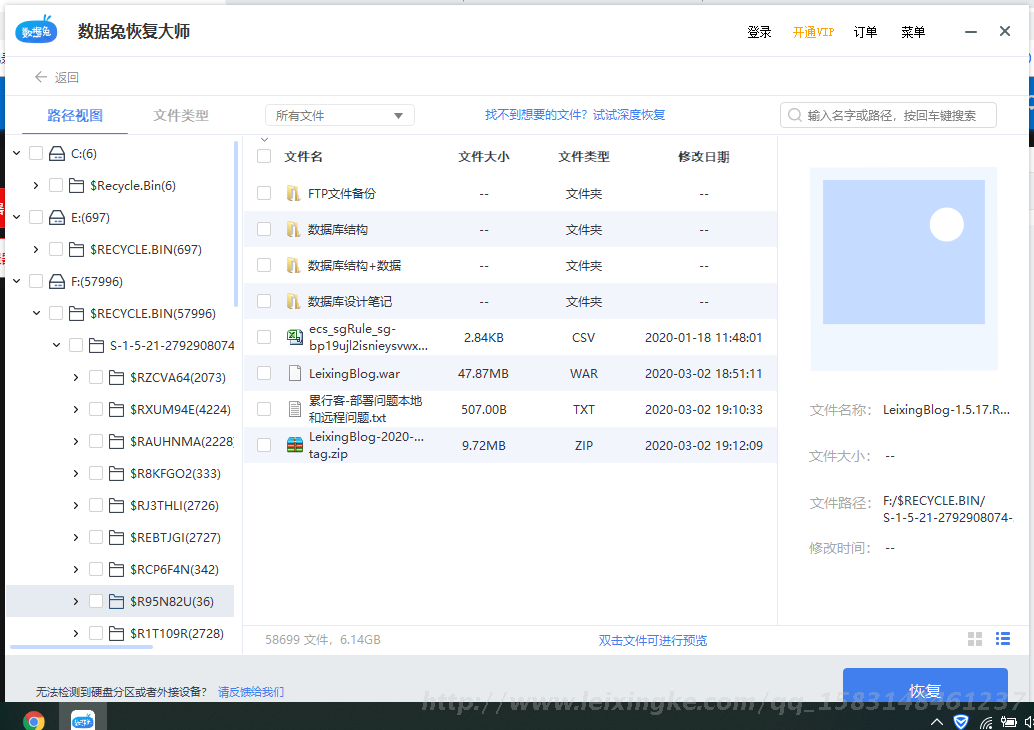Expand the $Recycle.Bin(6) node
1034x730 pixels.
[x=36, y=185]
